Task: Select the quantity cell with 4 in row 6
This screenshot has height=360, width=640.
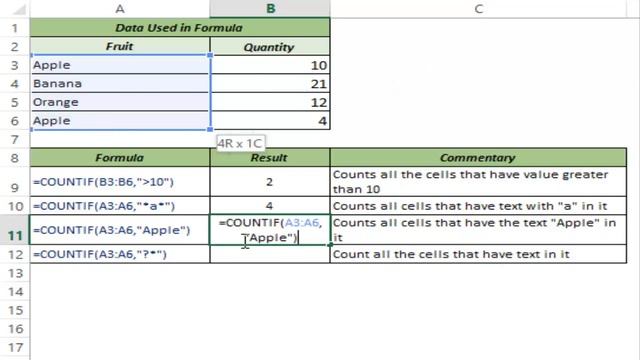Action: click(270, 121)
